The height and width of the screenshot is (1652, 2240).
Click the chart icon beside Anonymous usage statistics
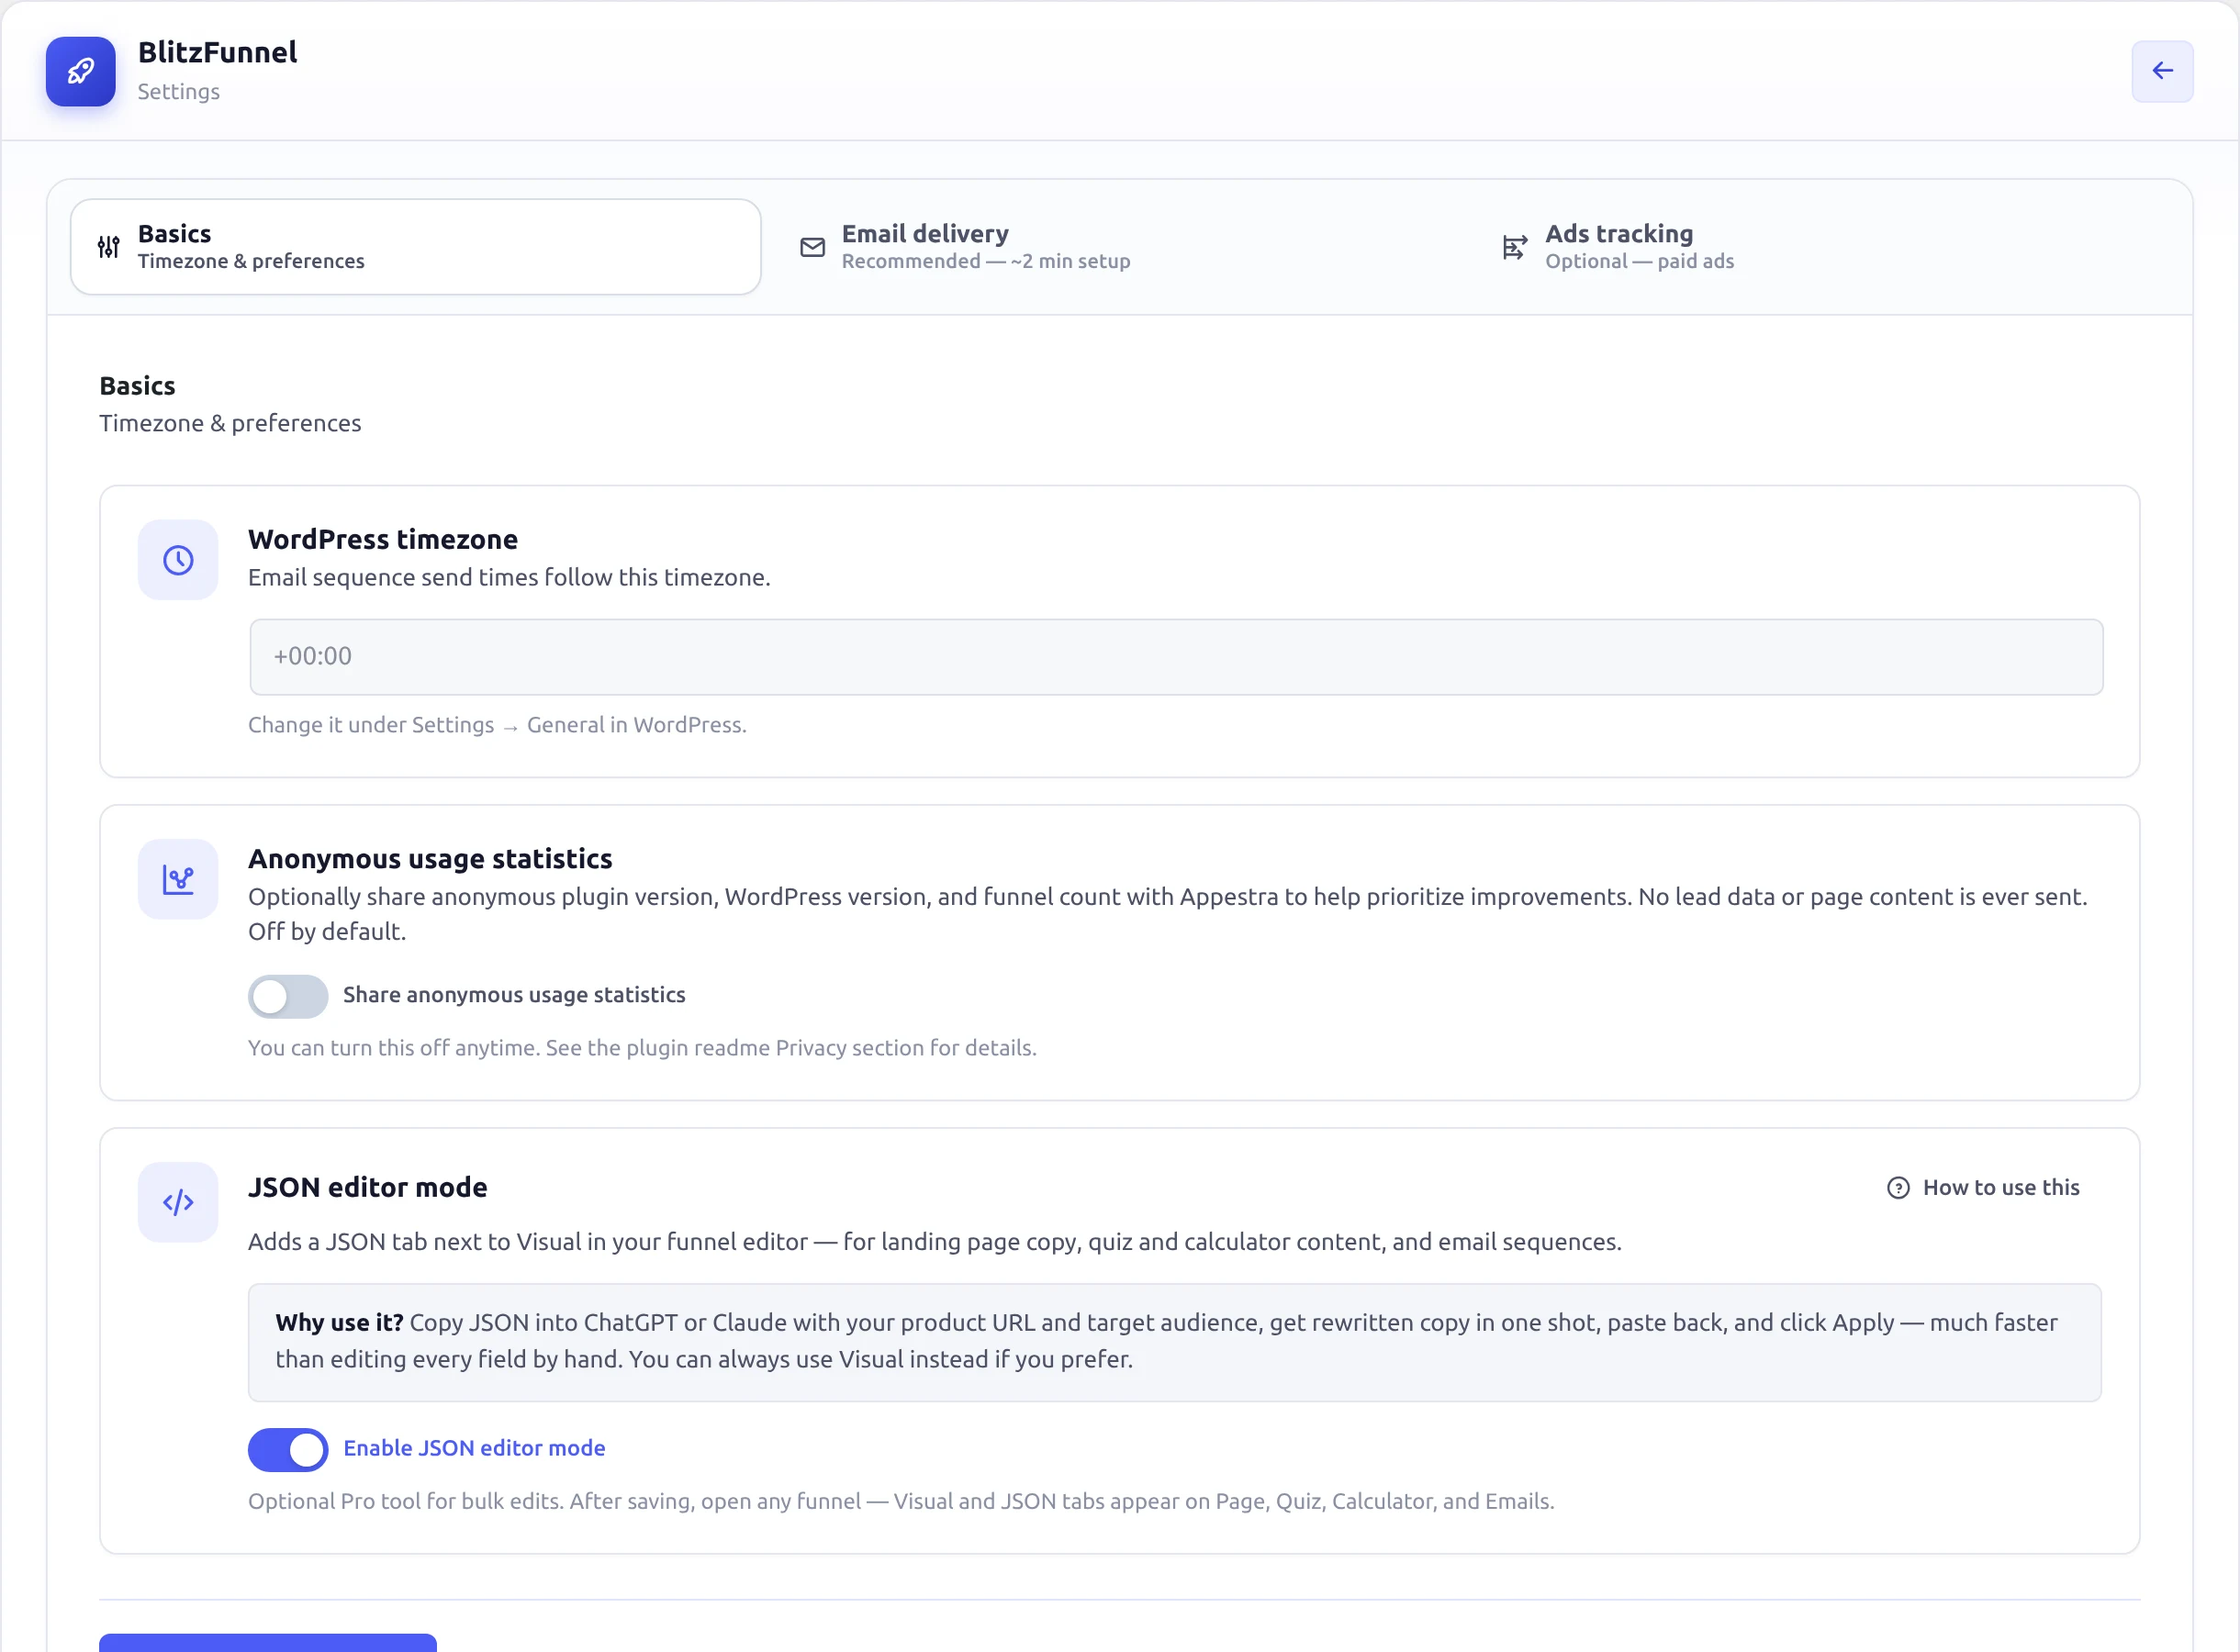click(178, 880)
